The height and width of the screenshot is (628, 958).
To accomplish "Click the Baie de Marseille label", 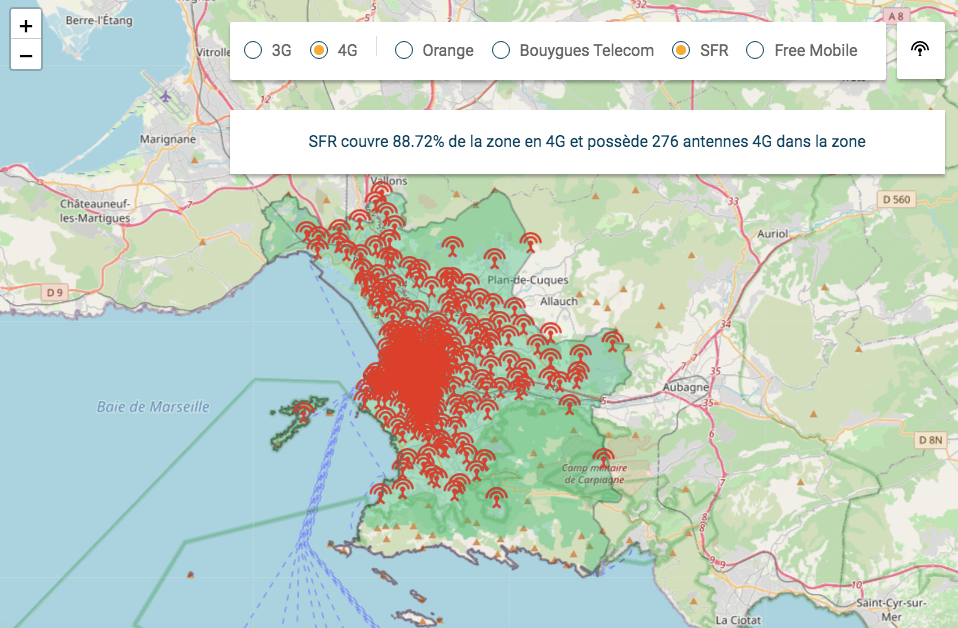I will click(153, 407).
